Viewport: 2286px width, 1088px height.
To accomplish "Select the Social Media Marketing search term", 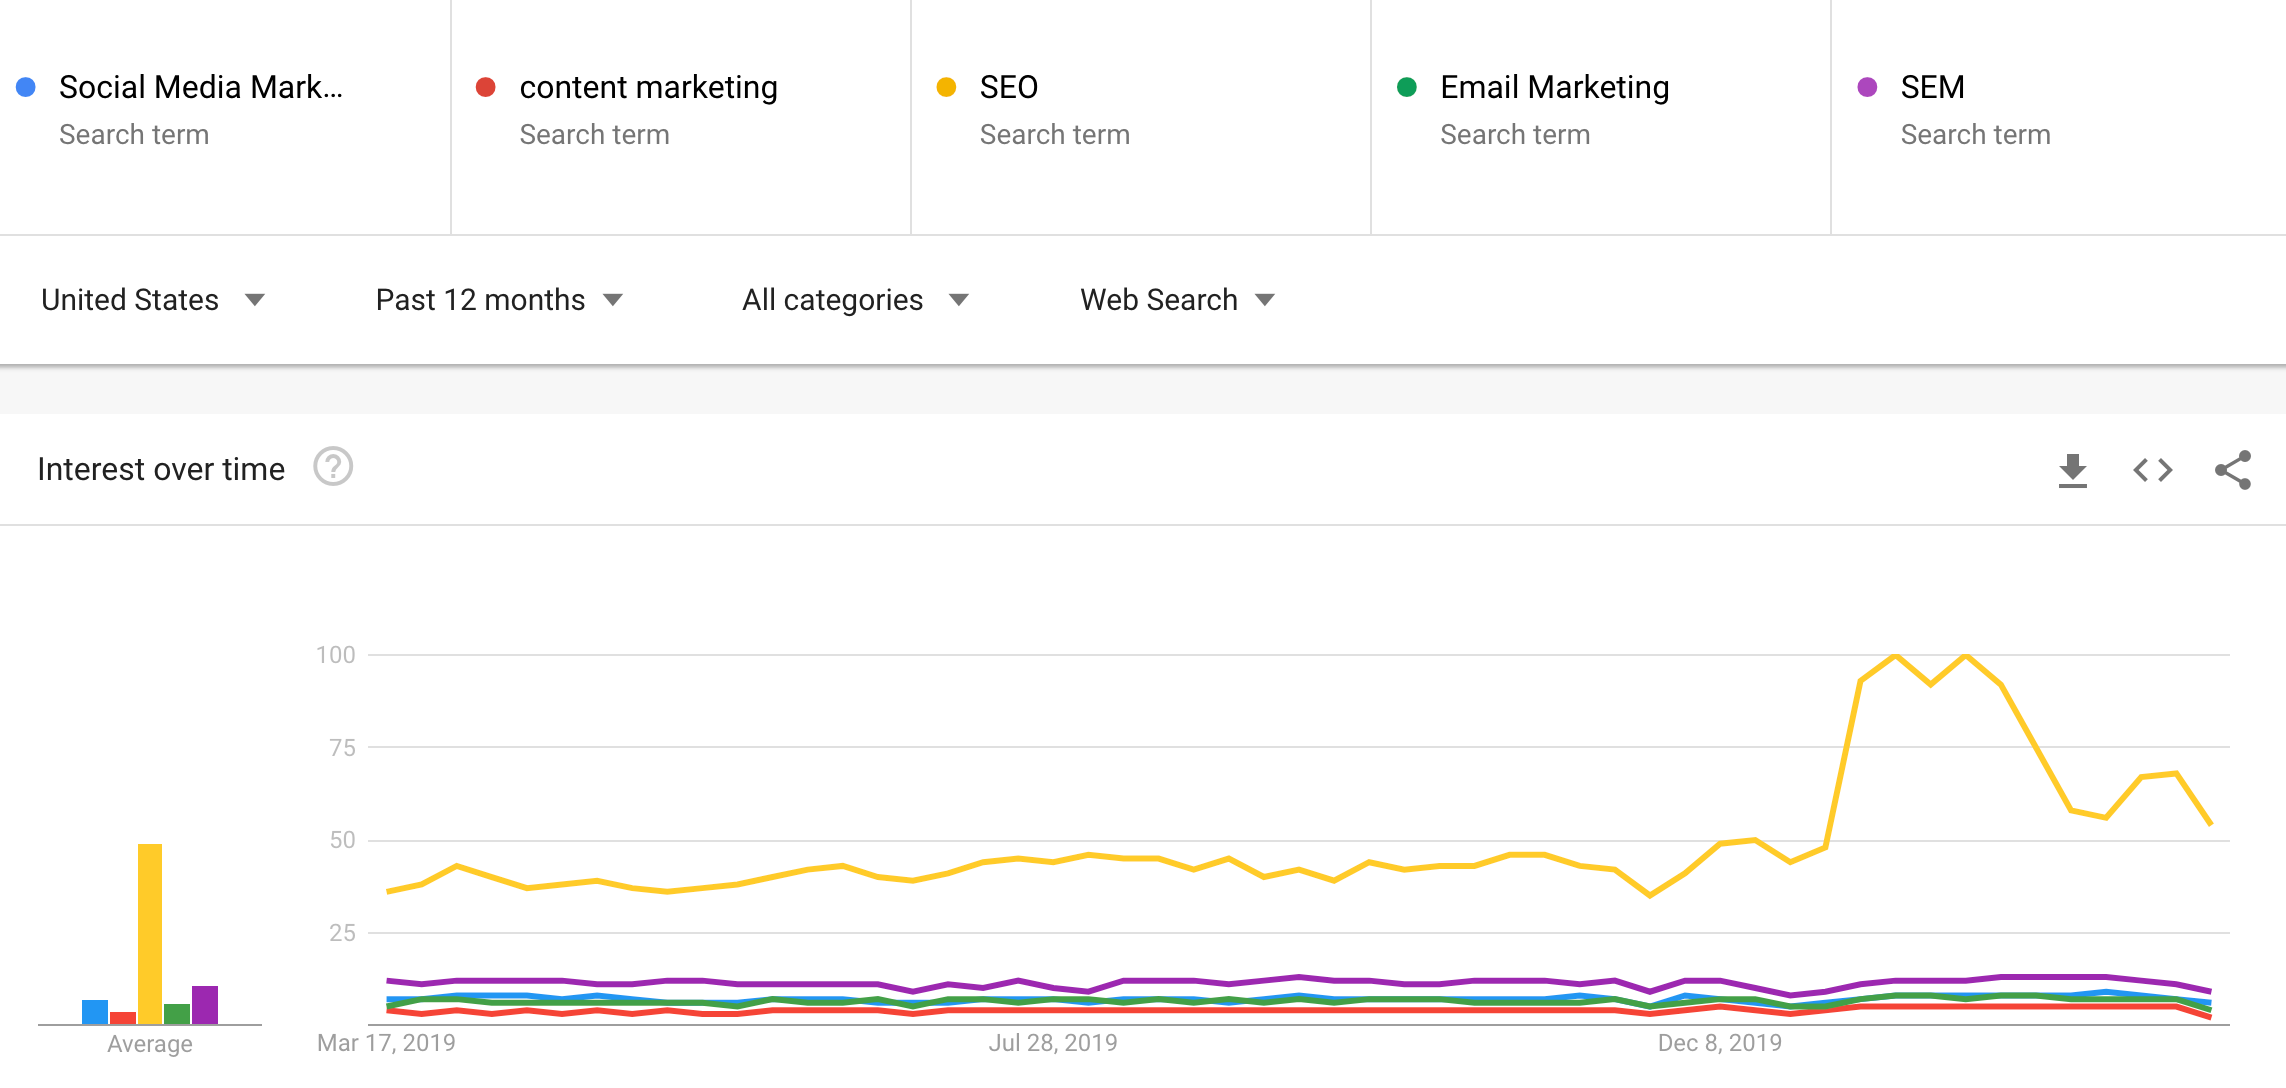I will tap(200, 88).
